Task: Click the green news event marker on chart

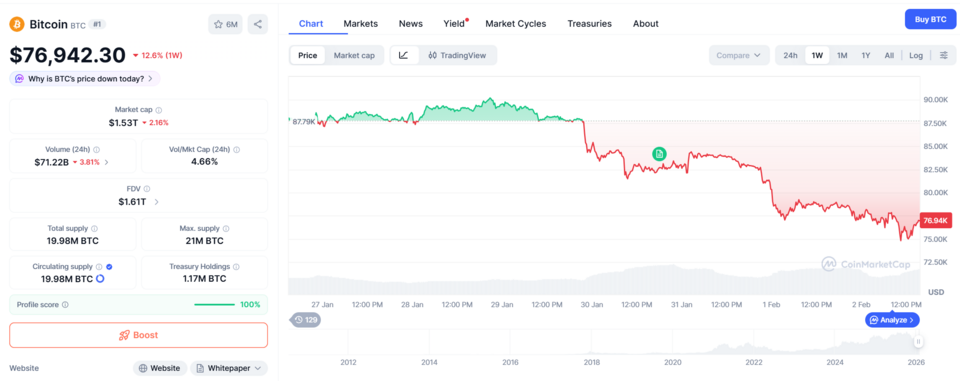Action: point(659,154)
